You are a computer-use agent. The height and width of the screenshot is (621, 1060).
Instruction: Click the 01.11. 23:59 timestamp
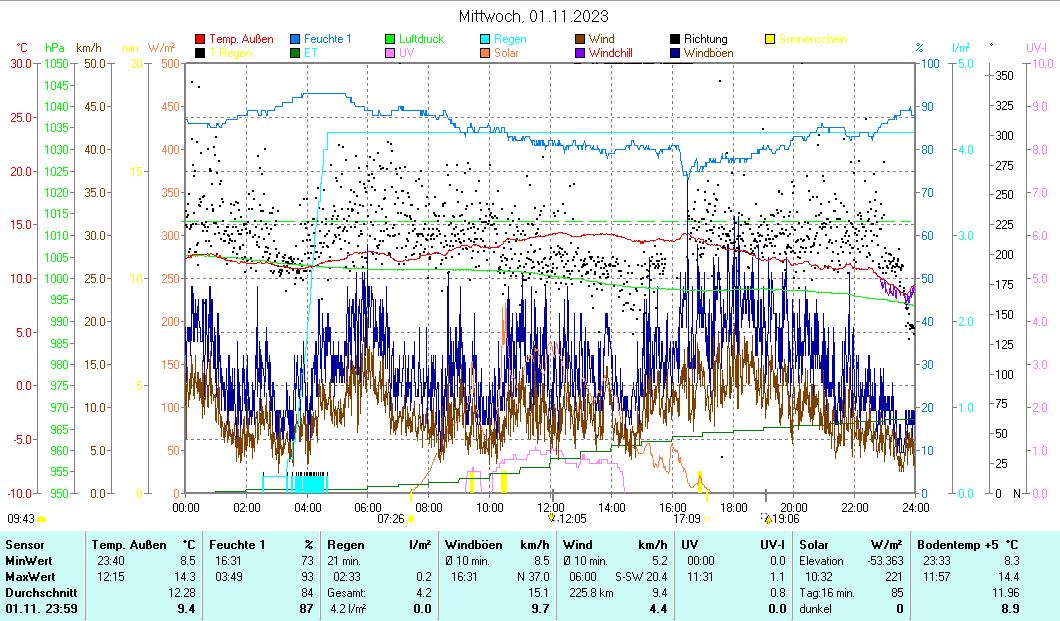coord(41,609)
